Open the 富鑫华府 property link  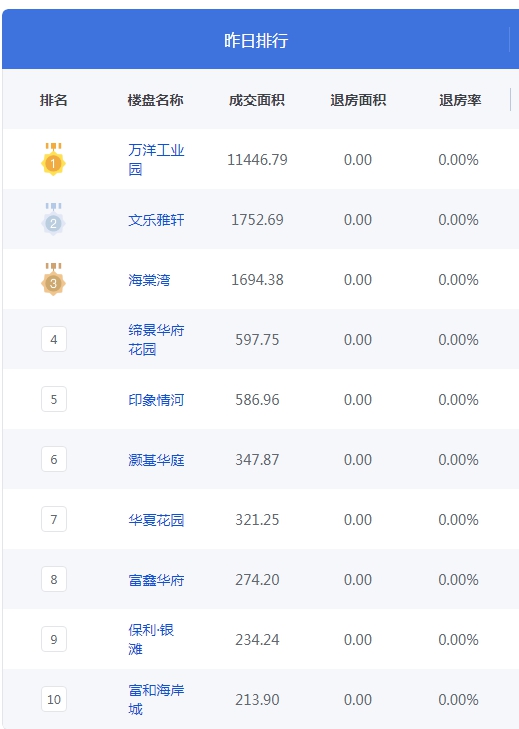click(156, 580)
